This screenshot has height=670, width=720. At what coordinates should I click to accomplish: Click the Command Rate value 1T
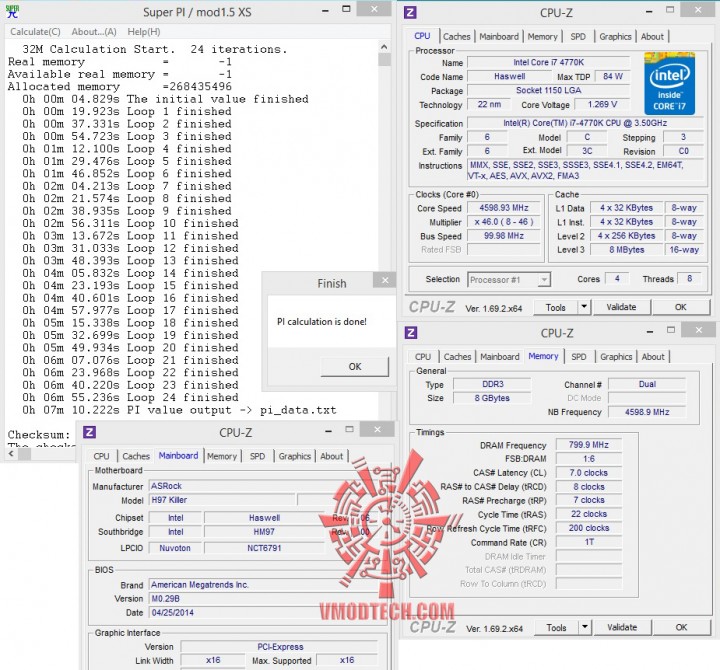coord(588,542)
